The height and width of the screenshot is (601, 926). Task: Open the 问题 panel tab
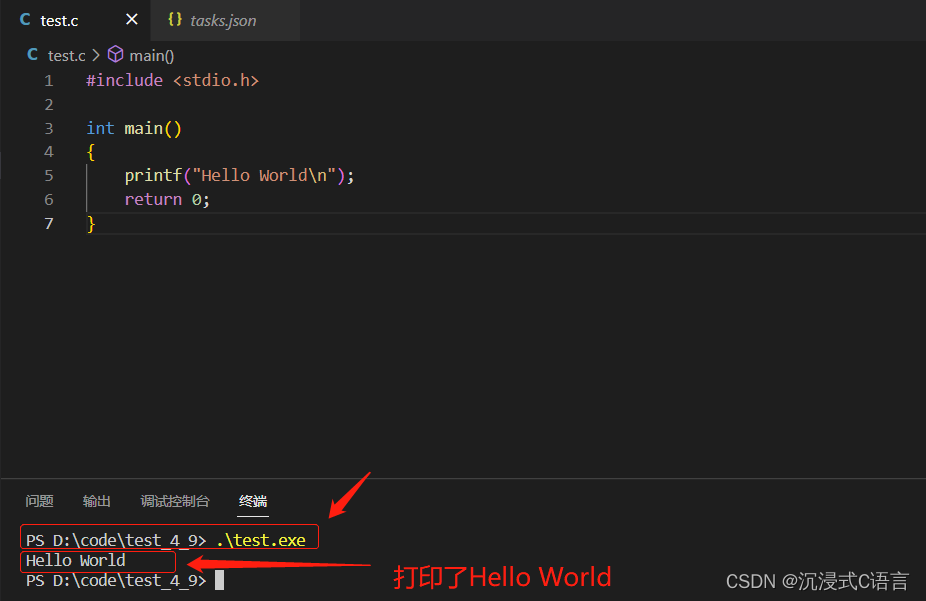[x=40, y=501]
